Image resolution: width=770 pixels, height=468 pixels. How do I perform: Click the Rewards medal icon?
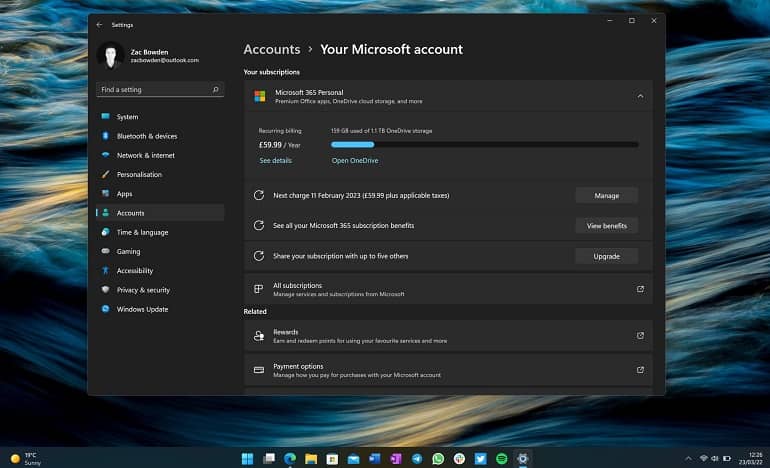click(x=259, y=336)
